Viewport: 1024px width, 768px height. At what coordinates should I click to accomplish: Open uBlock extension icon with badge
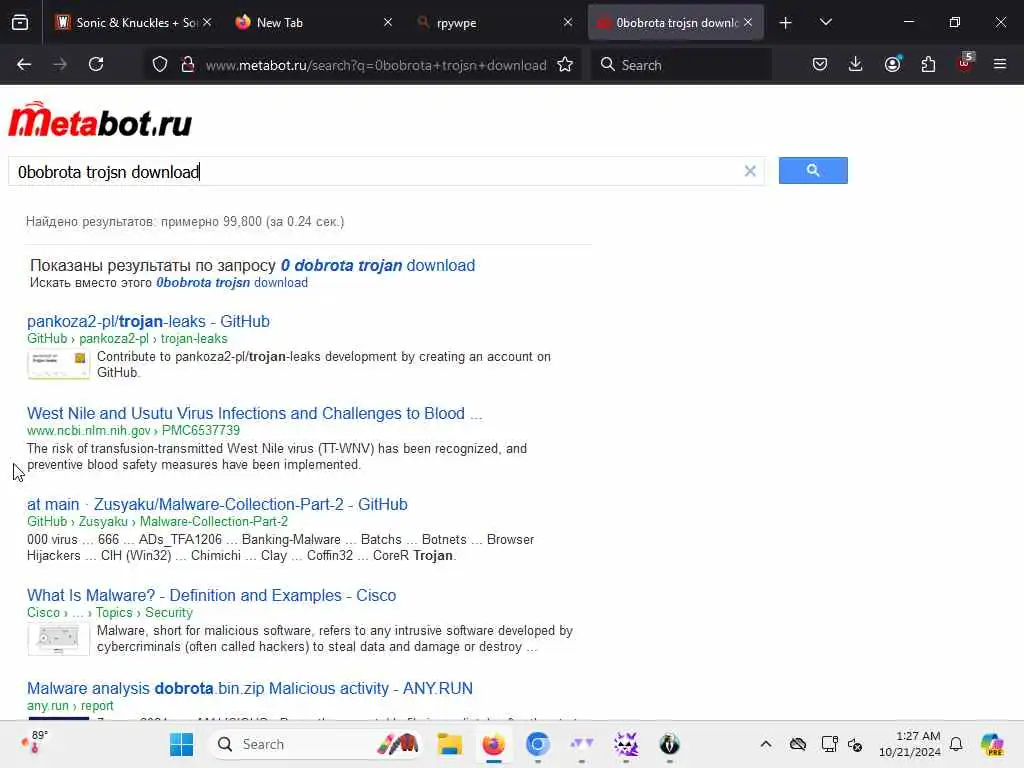(x=965, y=63)
